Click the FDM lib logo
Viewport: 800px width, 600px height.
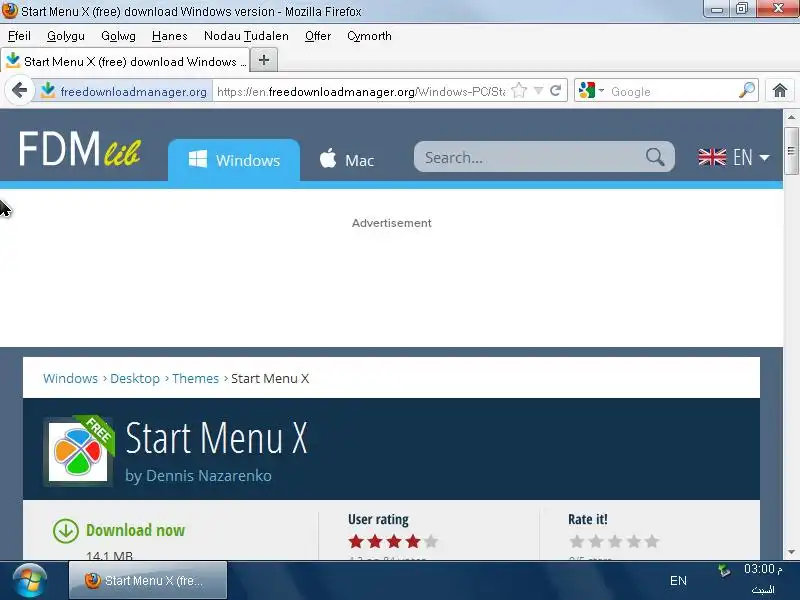[x=80, y=149]
